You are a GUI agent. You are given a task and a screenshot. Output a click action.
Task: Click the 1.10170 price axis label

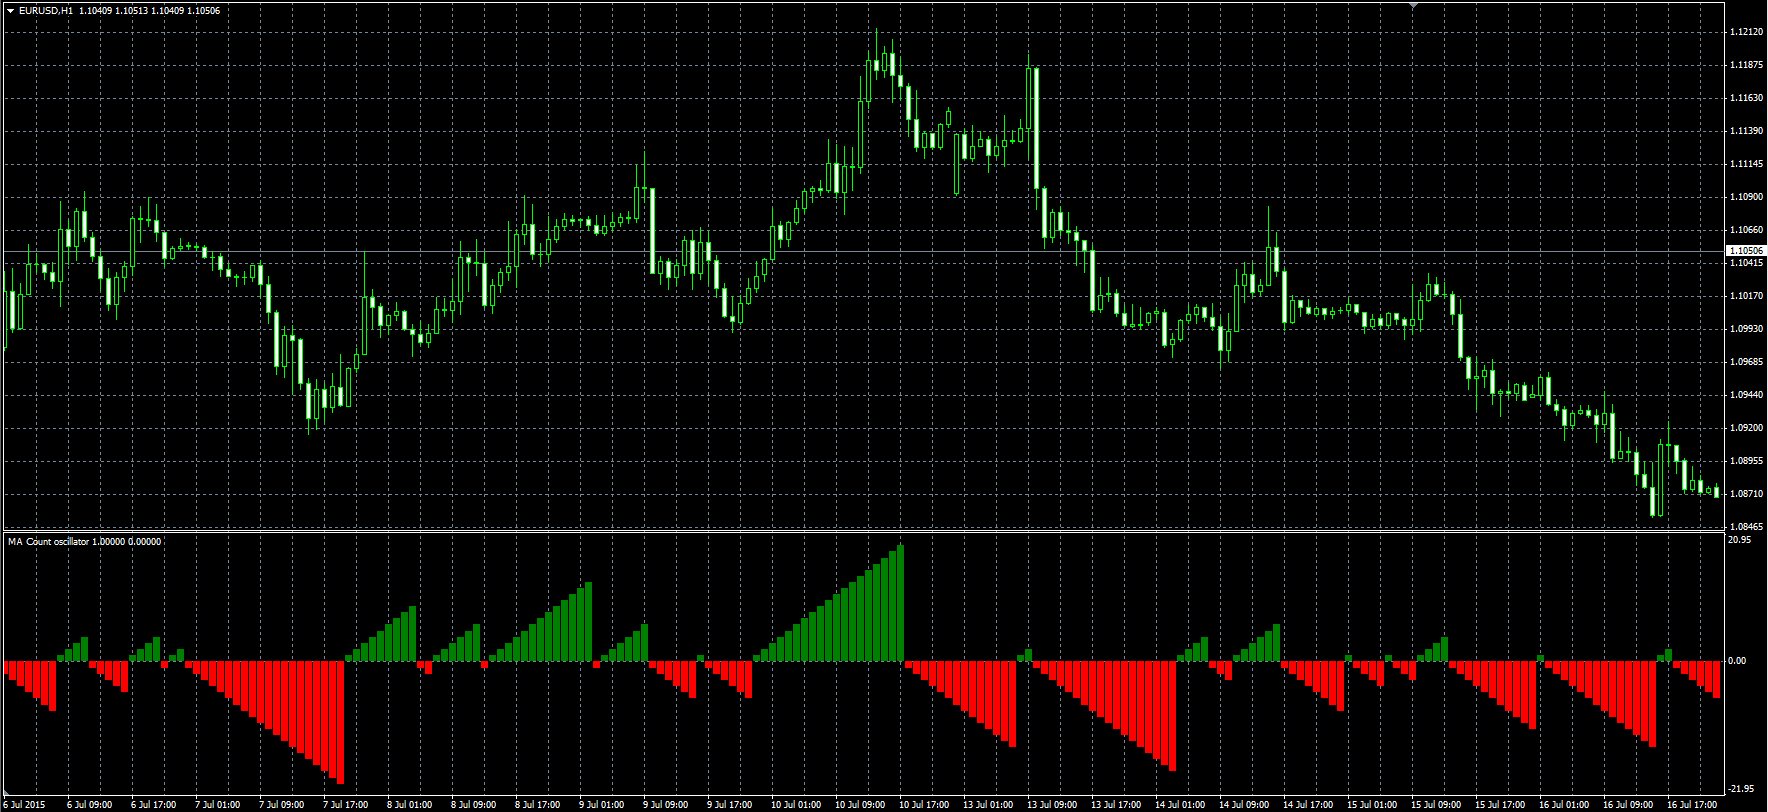point(1746,296)
